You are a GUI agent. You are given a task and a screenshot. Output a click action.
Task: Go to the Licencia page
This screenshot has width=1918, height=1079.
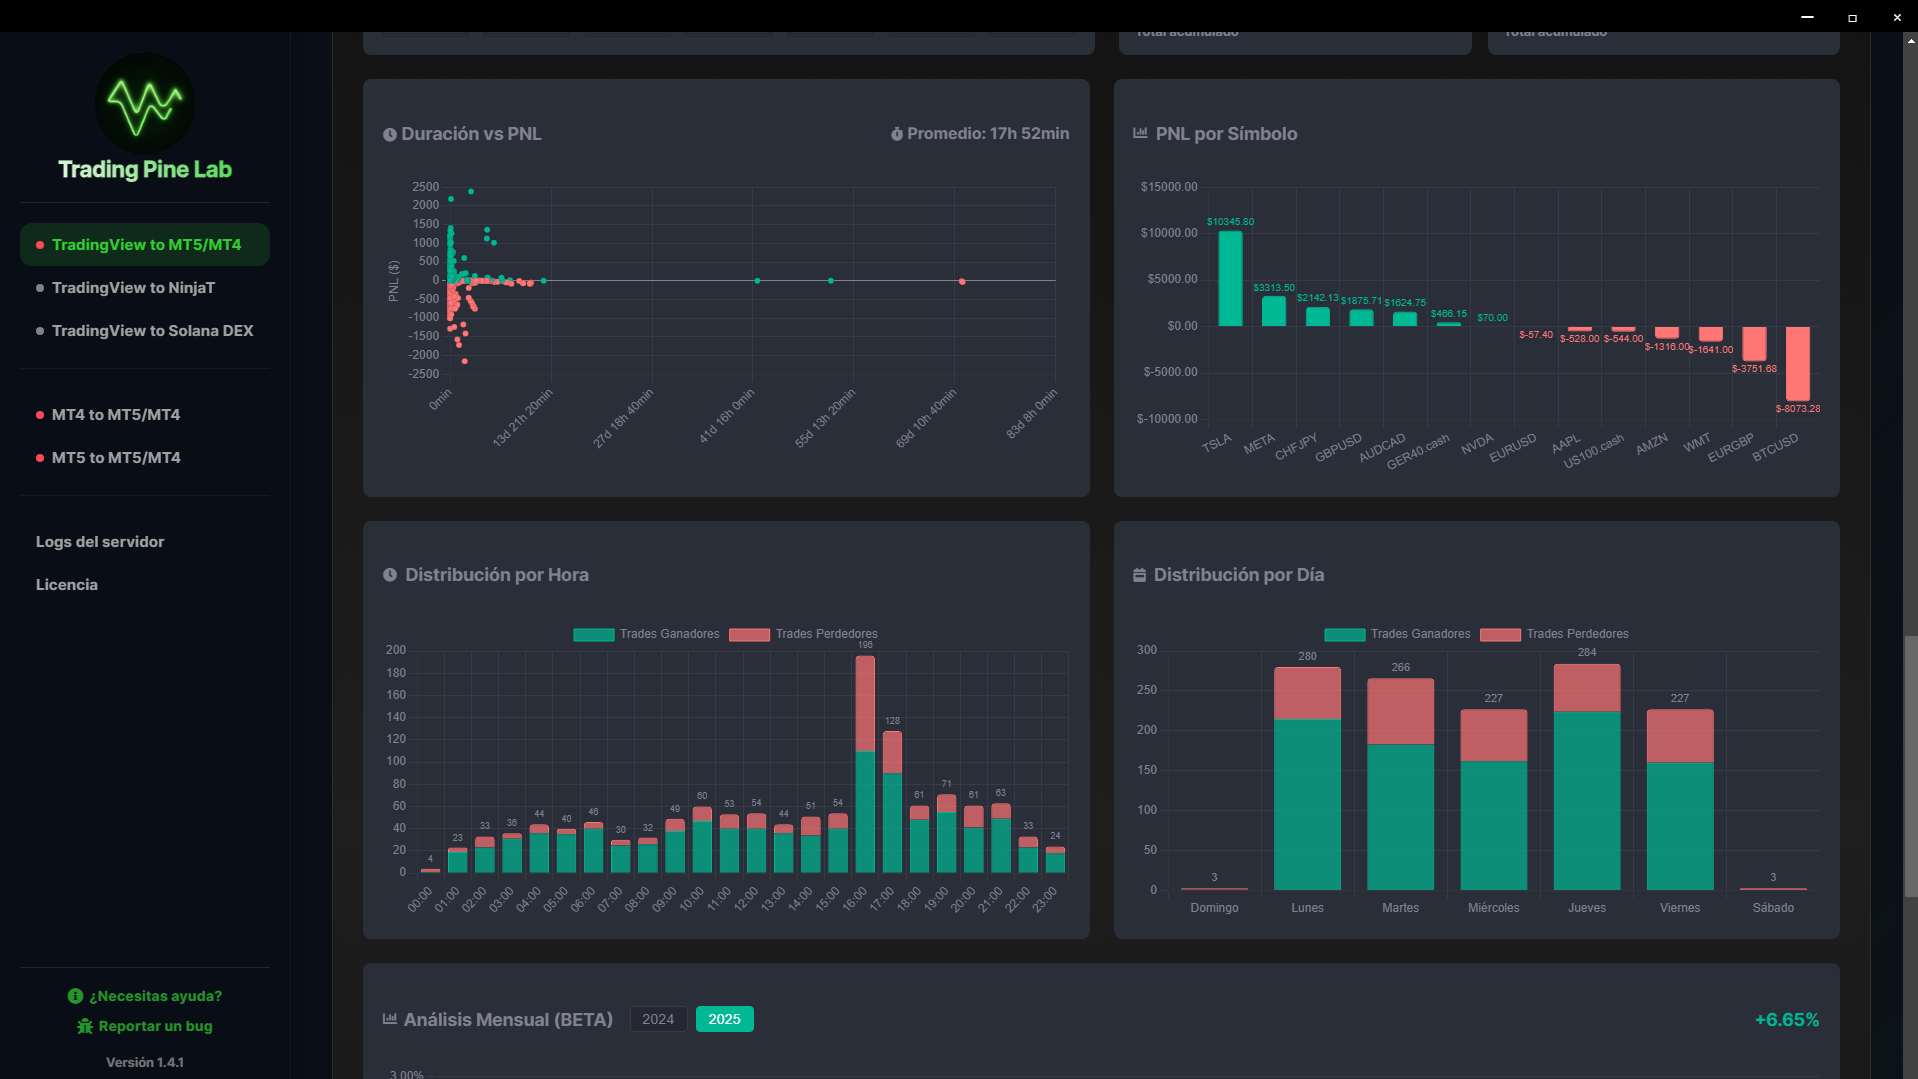coord(67,585)
